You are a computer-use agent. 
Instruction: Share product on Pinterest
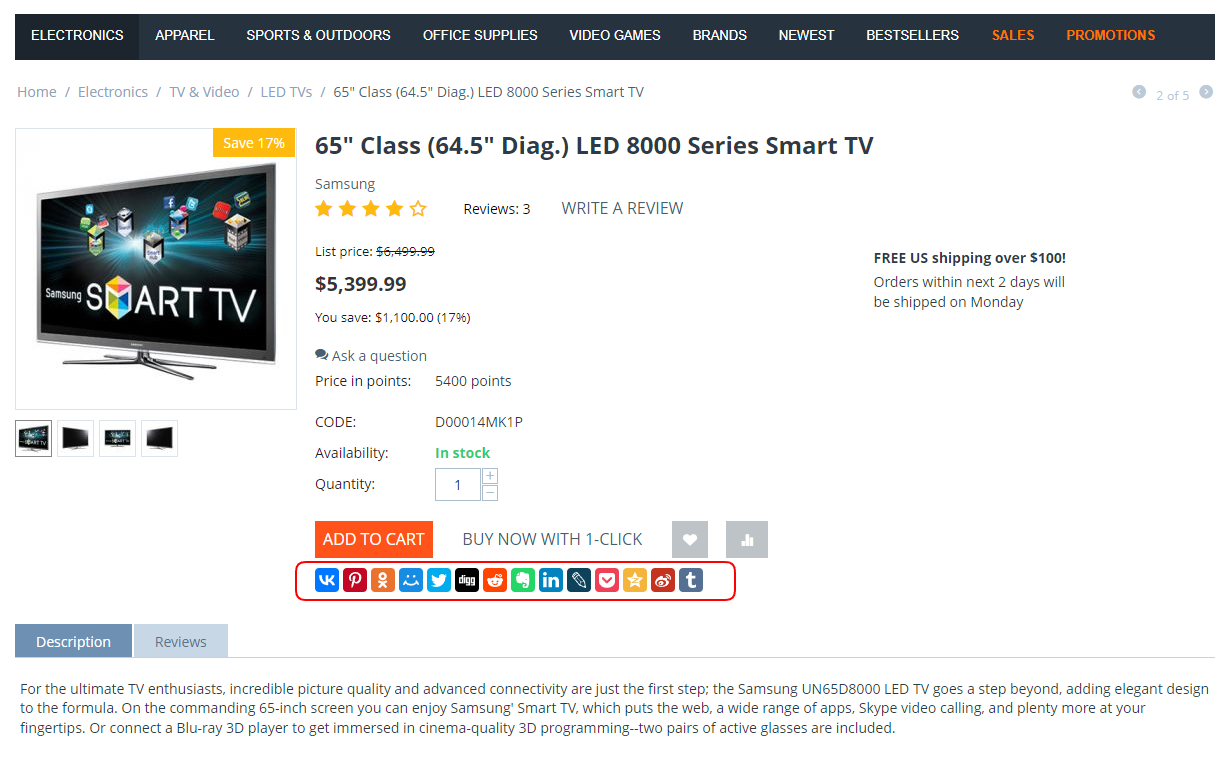coord(355,580)
